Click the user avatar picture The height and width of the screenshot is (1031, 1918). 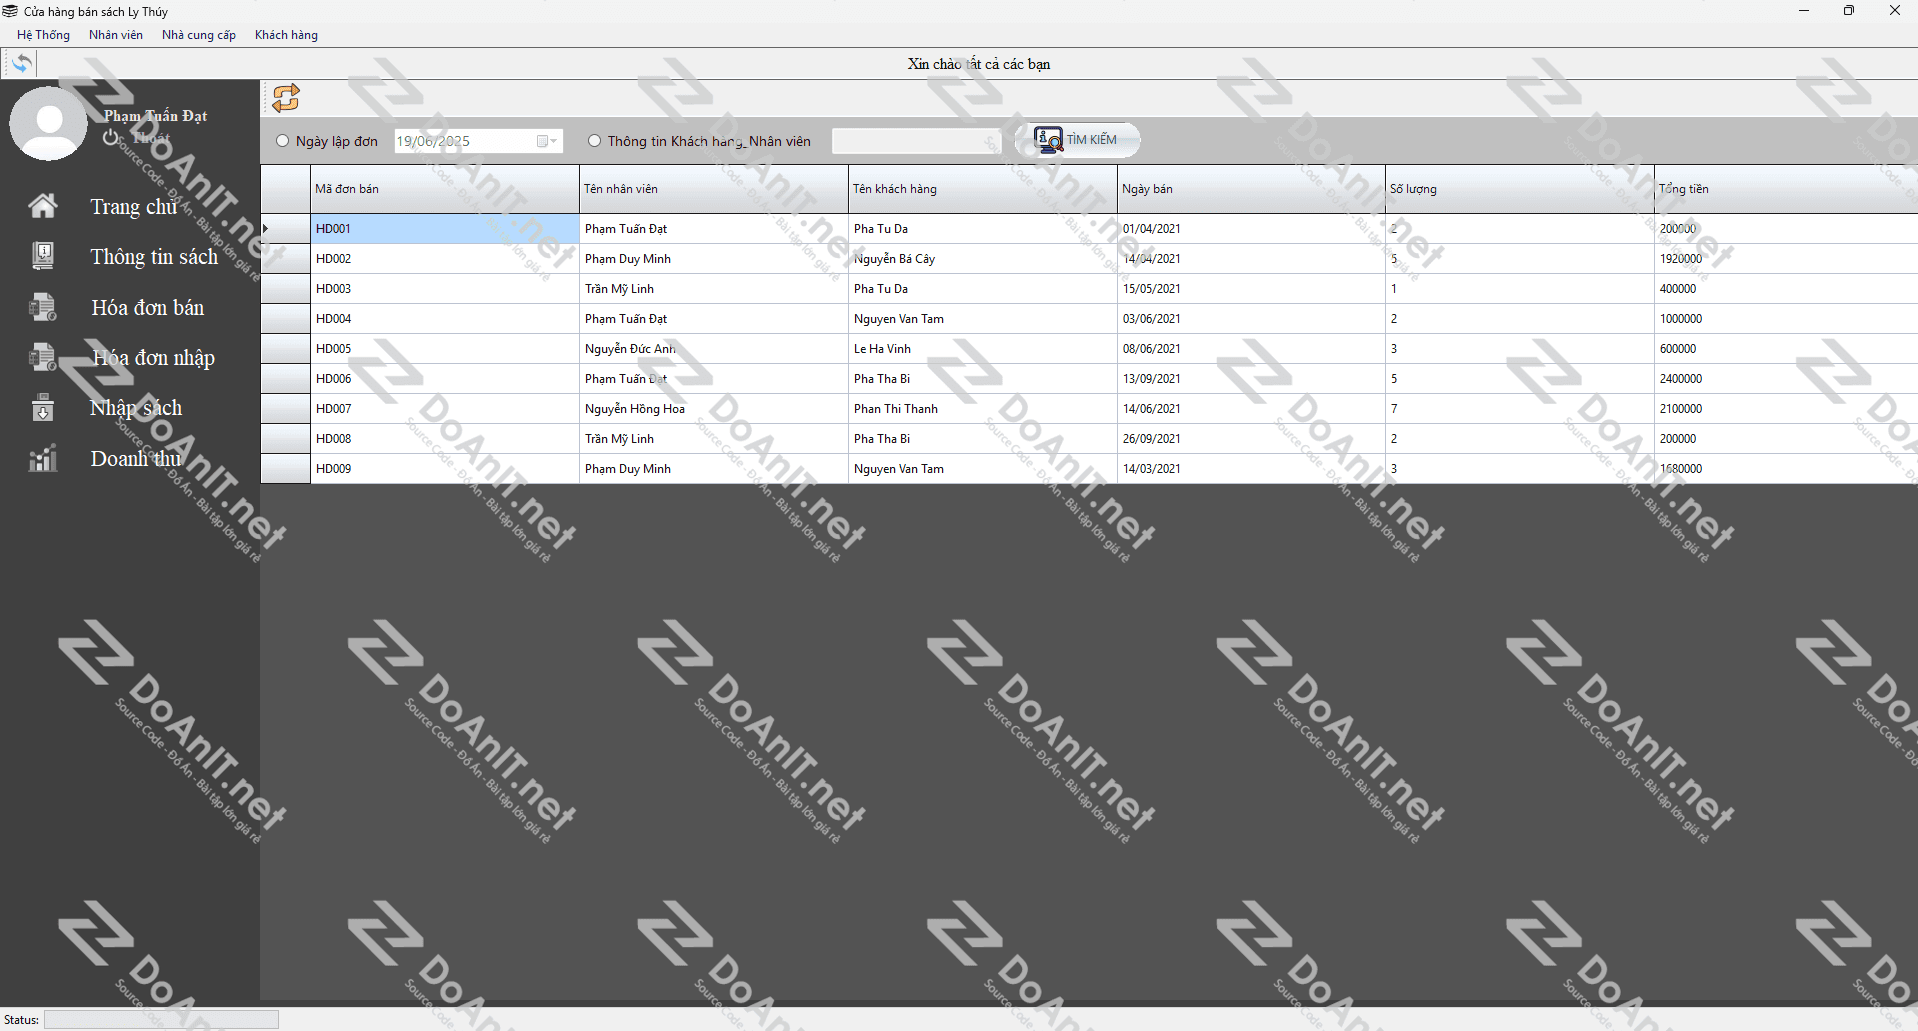48,123
